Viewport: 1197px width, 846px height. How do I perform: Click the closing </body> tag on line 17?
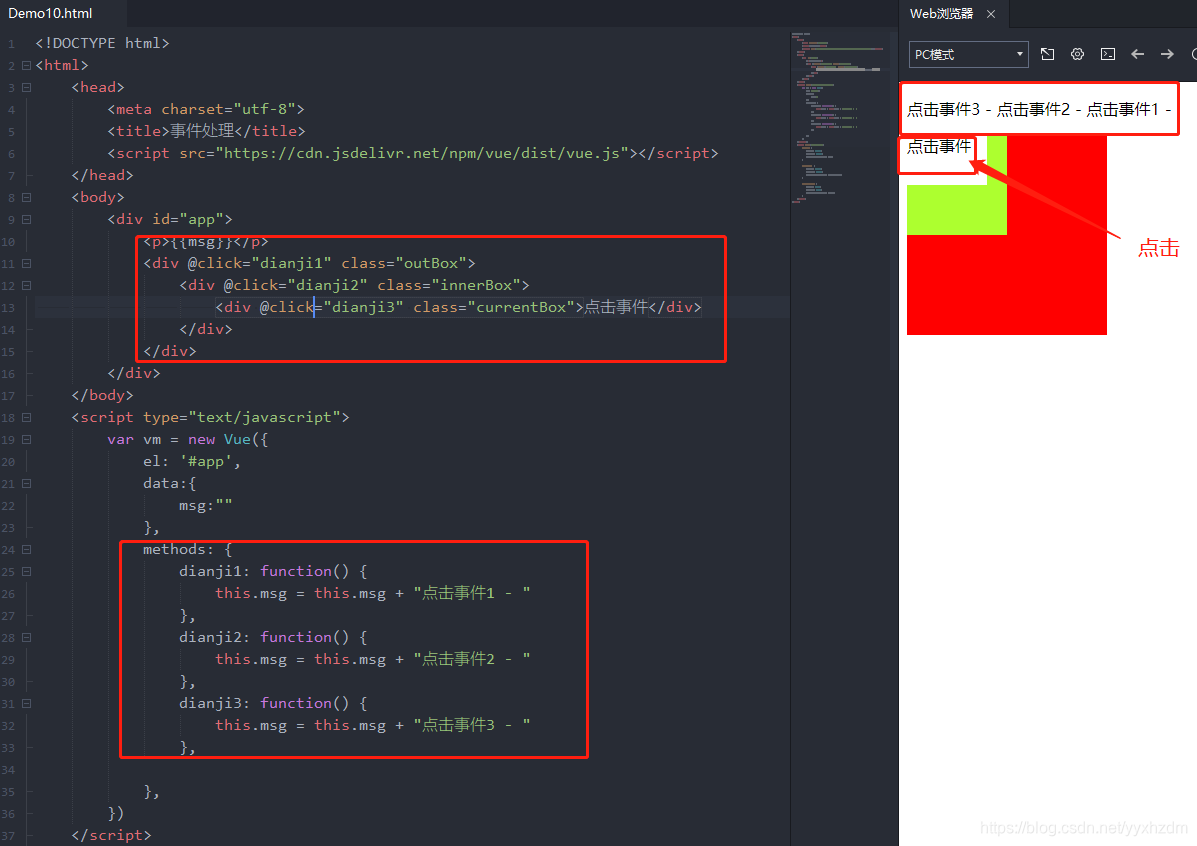[102, 396]
